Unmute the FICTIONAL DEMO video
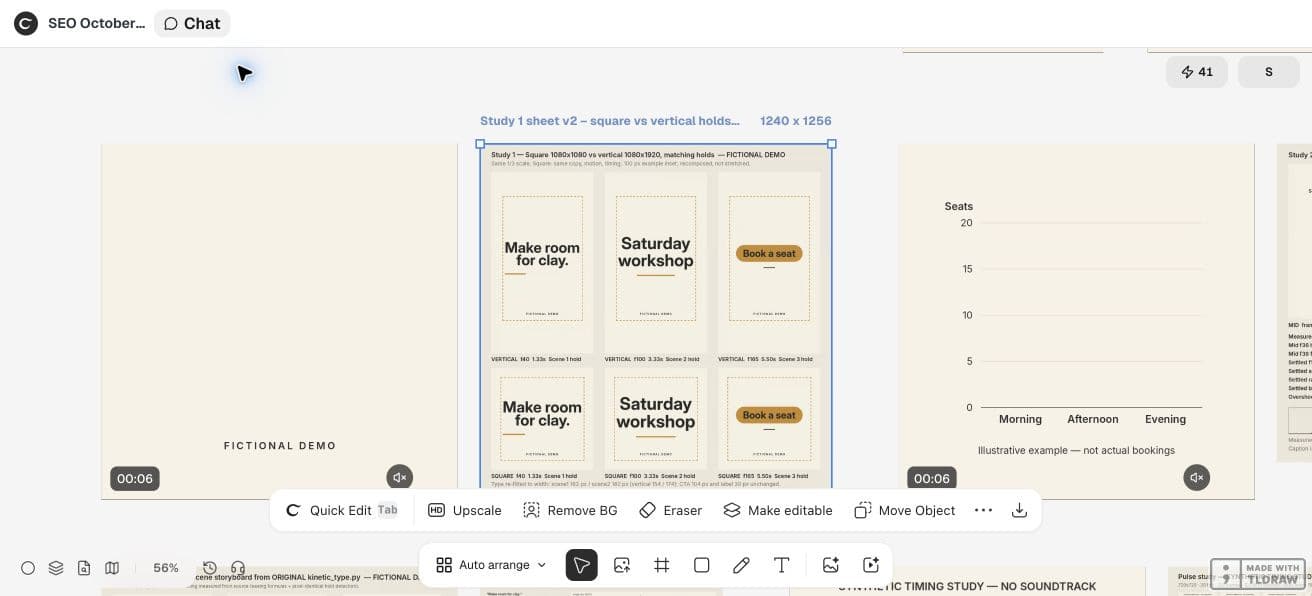The height and width of the screenshot is (596, 1312). tap(400, 478)
